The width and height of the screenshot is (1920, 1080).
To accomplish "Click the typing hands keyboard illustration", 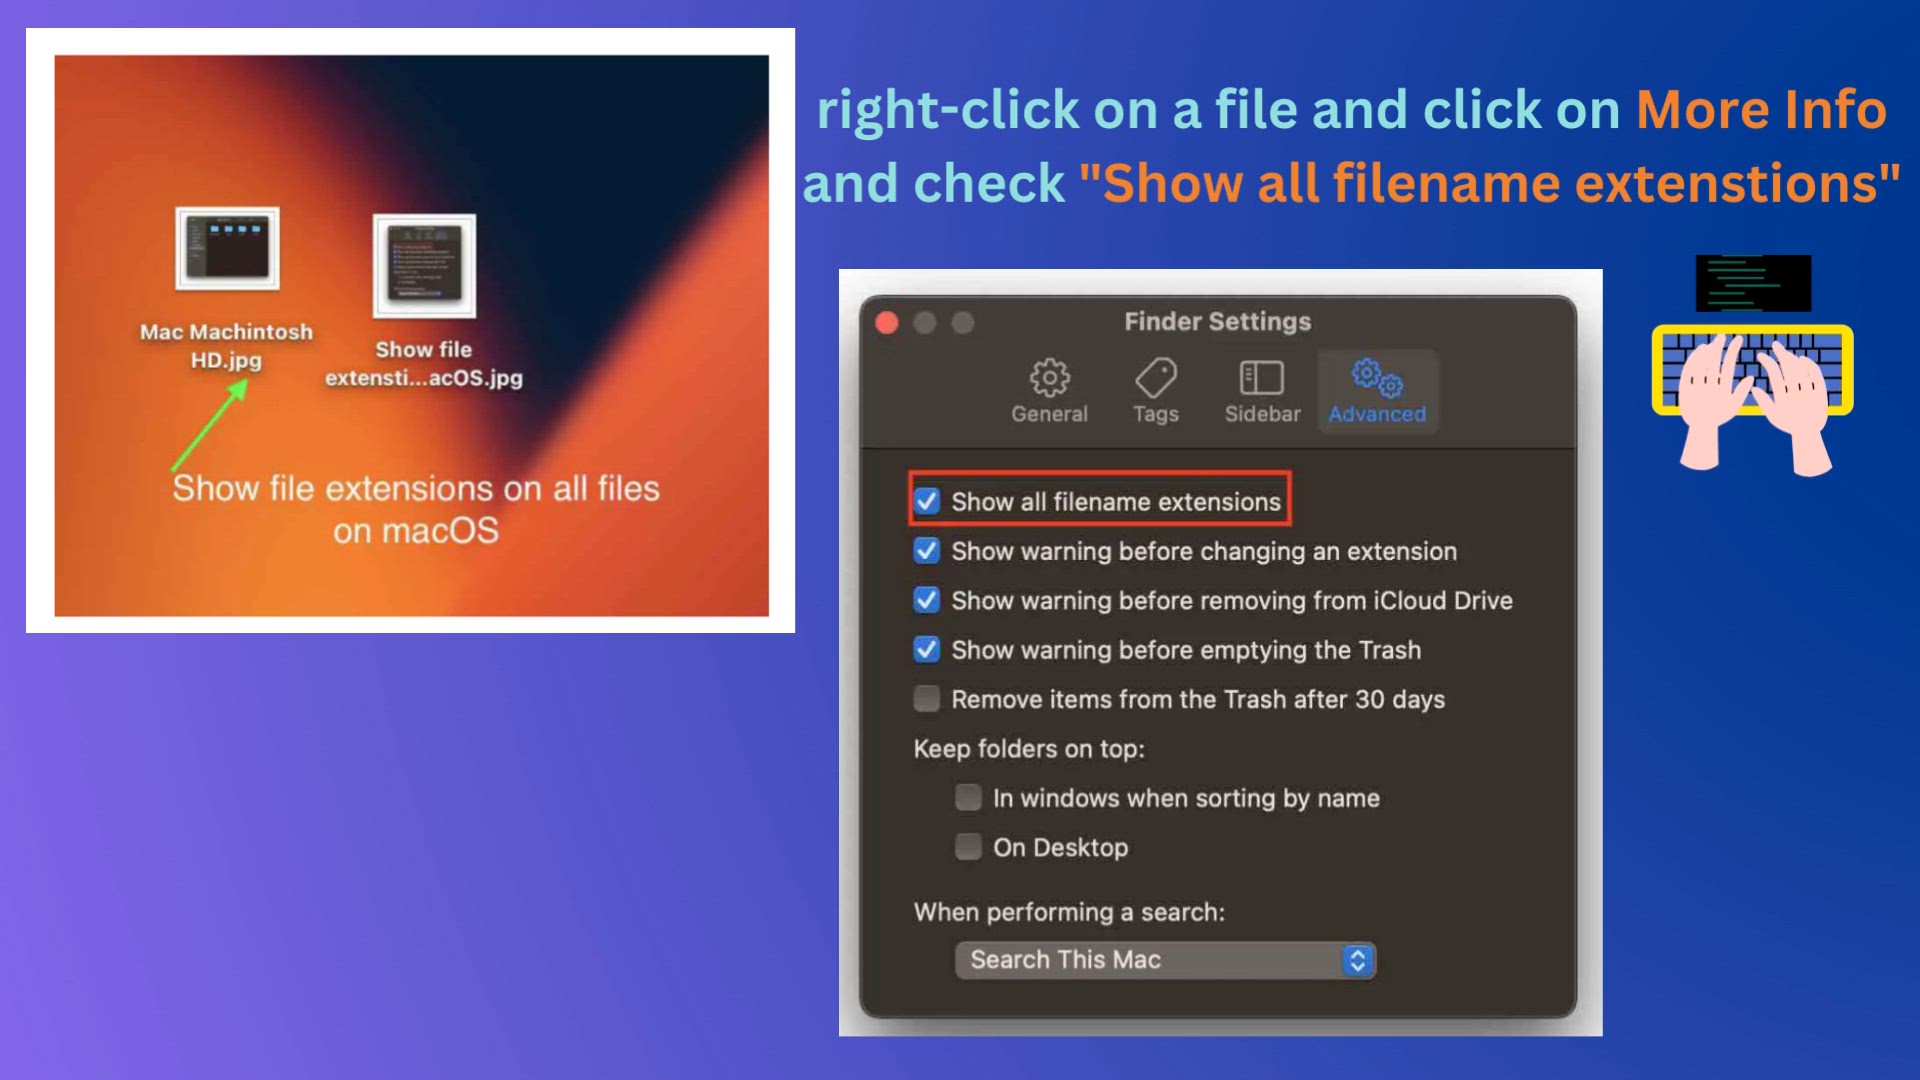I will coord(1753,399).
